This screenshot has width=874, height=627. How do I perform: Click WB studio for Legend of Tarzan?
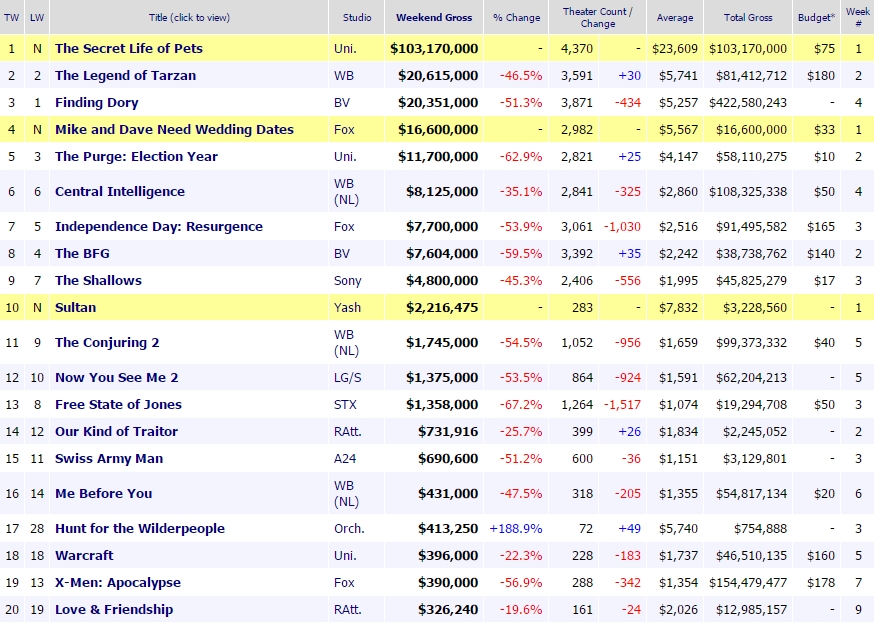344,75
